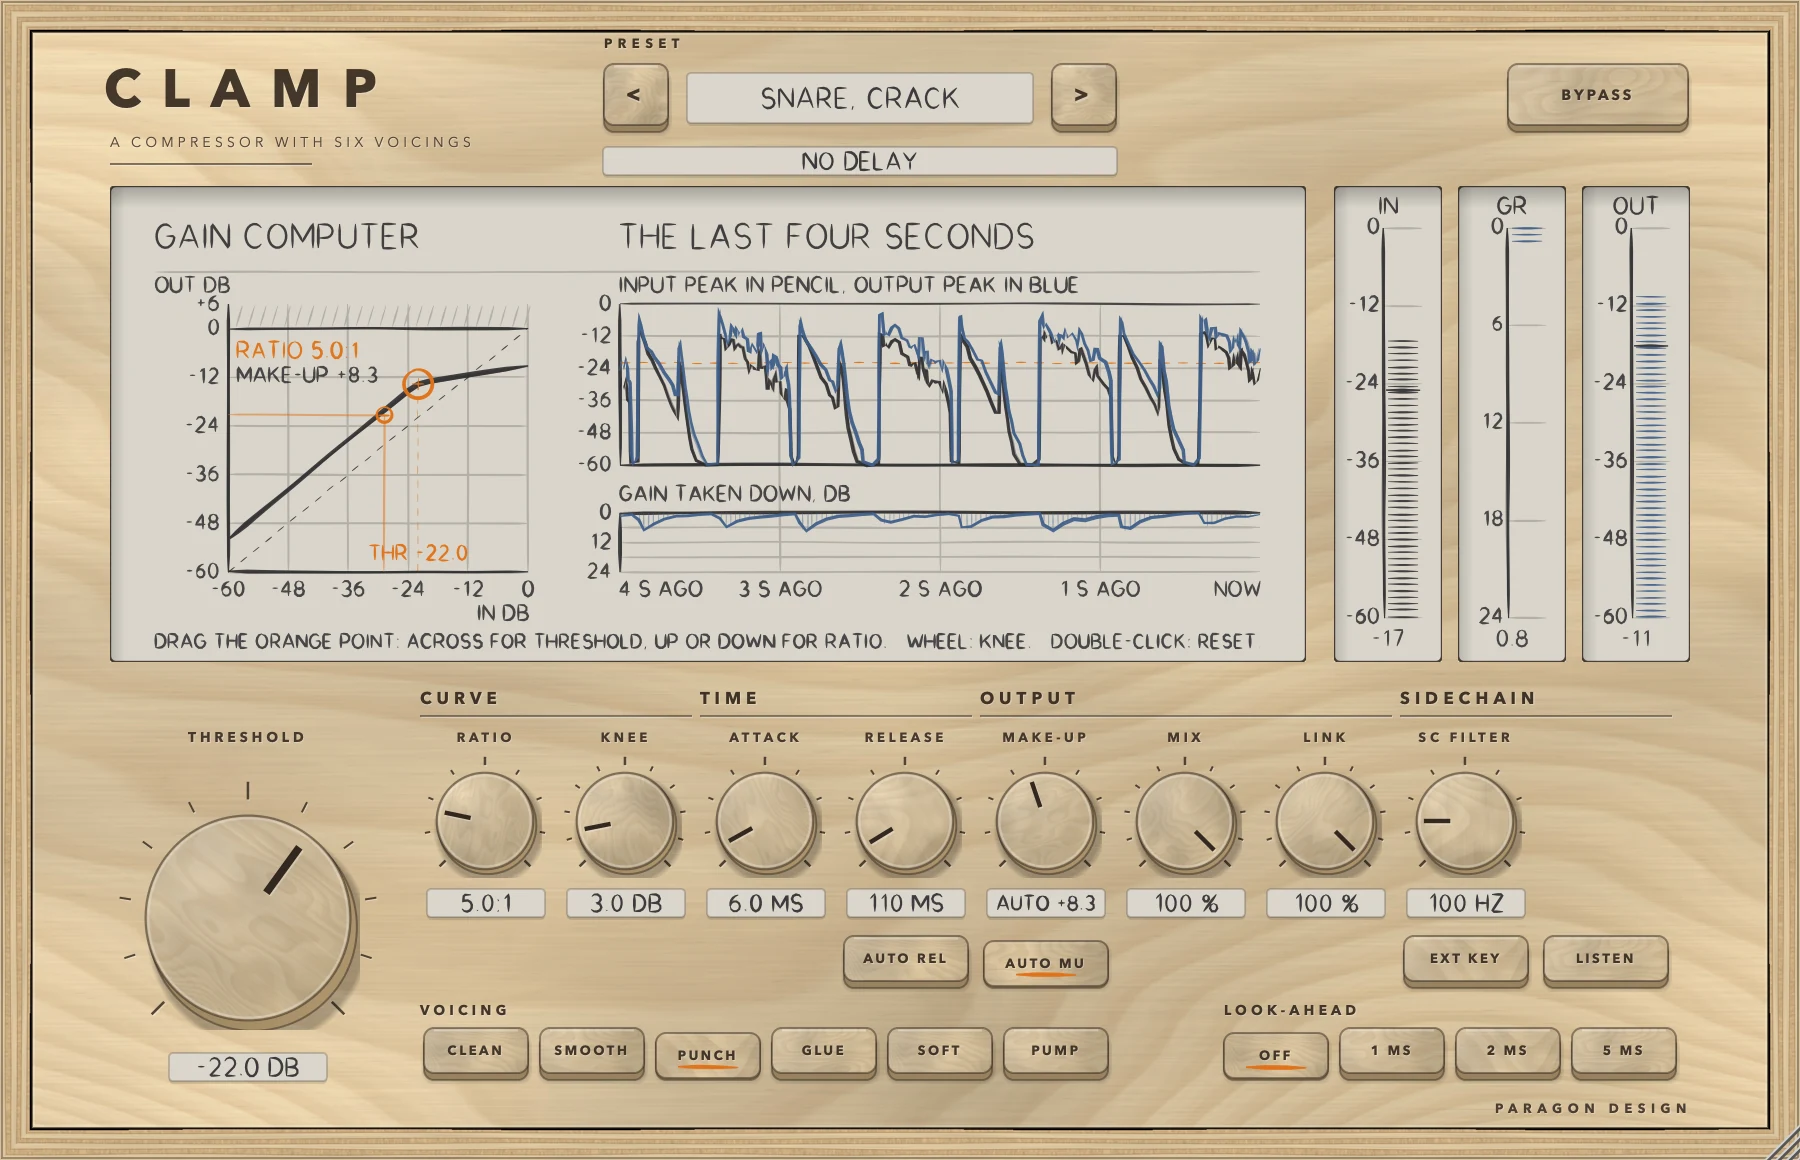This screenshot has height=1160, width=1800.
Task: Click the AUTO +8.3 make-up value field
Action: click(x=1046, y=903)
